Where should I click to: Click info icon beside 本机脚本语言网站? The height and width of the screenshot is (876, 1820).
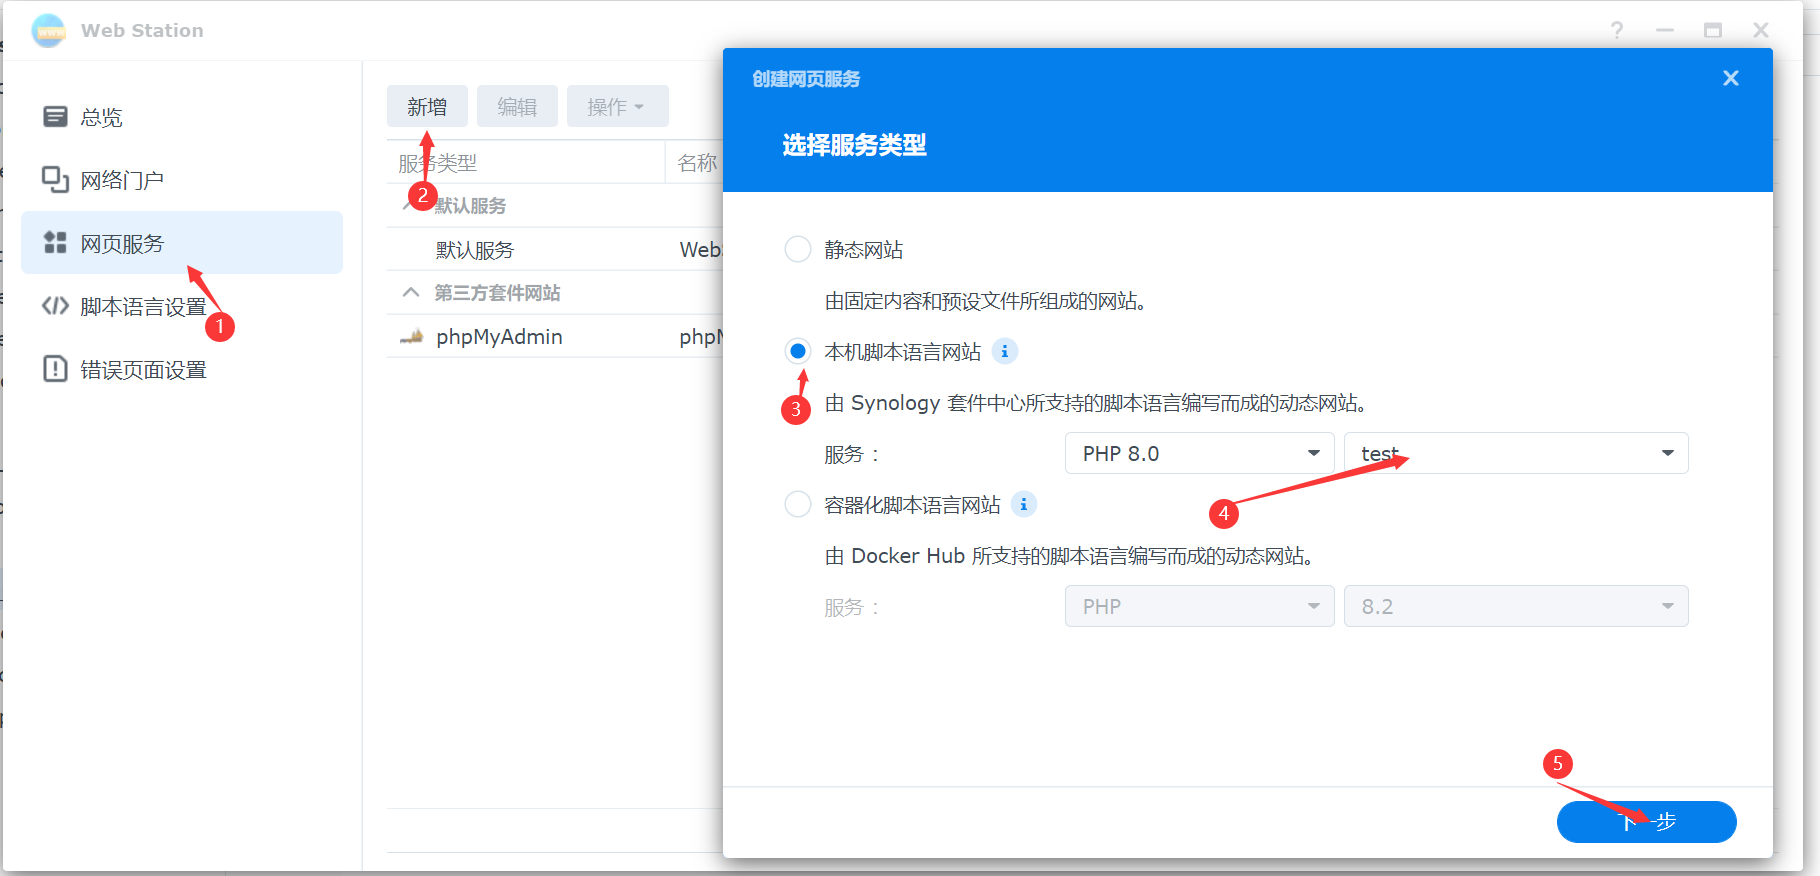pyautogui.click(x=1005, y=351)
